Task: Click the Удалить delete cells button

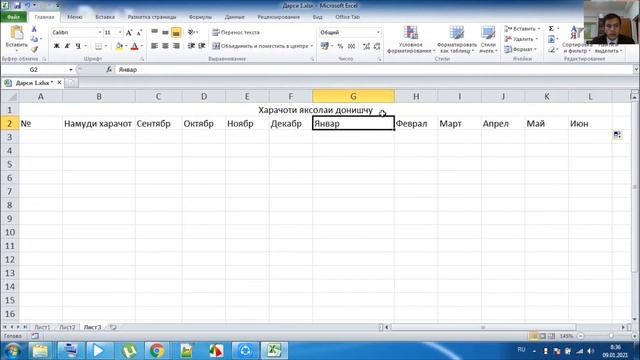Action: tap(521, 39)
